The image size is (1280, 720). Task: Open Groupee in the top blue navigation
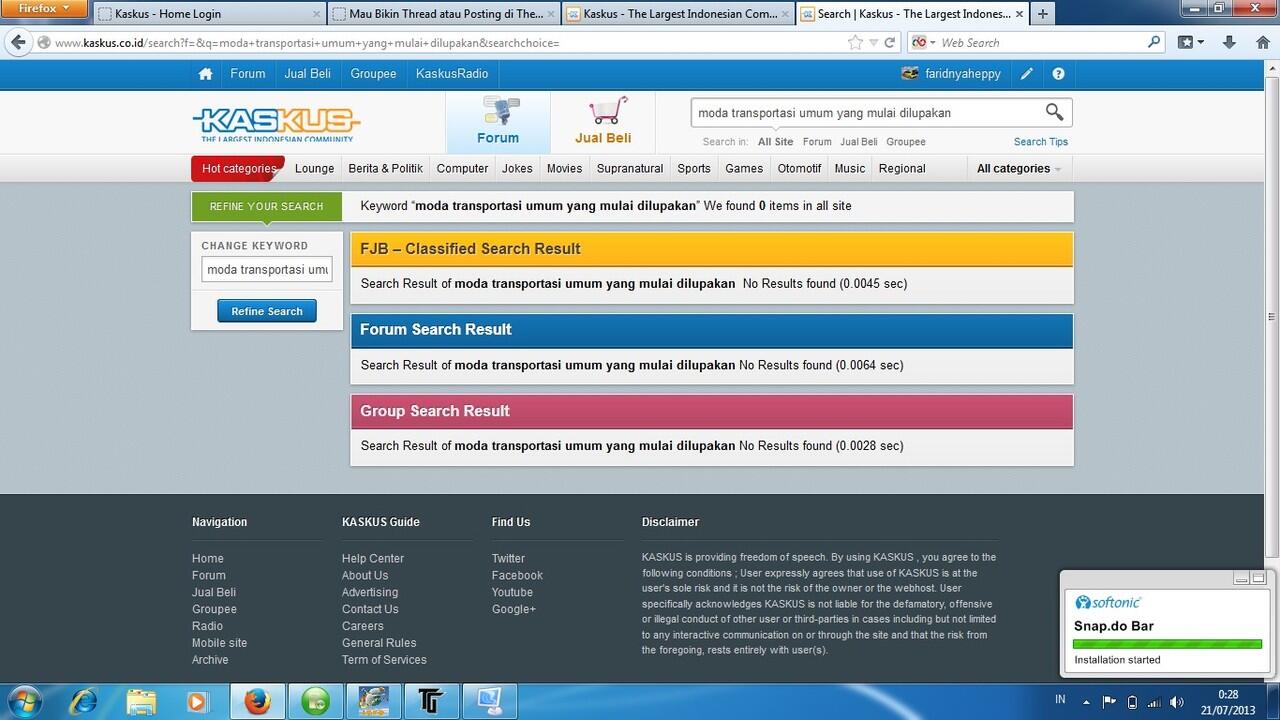[x=373, y=74]
